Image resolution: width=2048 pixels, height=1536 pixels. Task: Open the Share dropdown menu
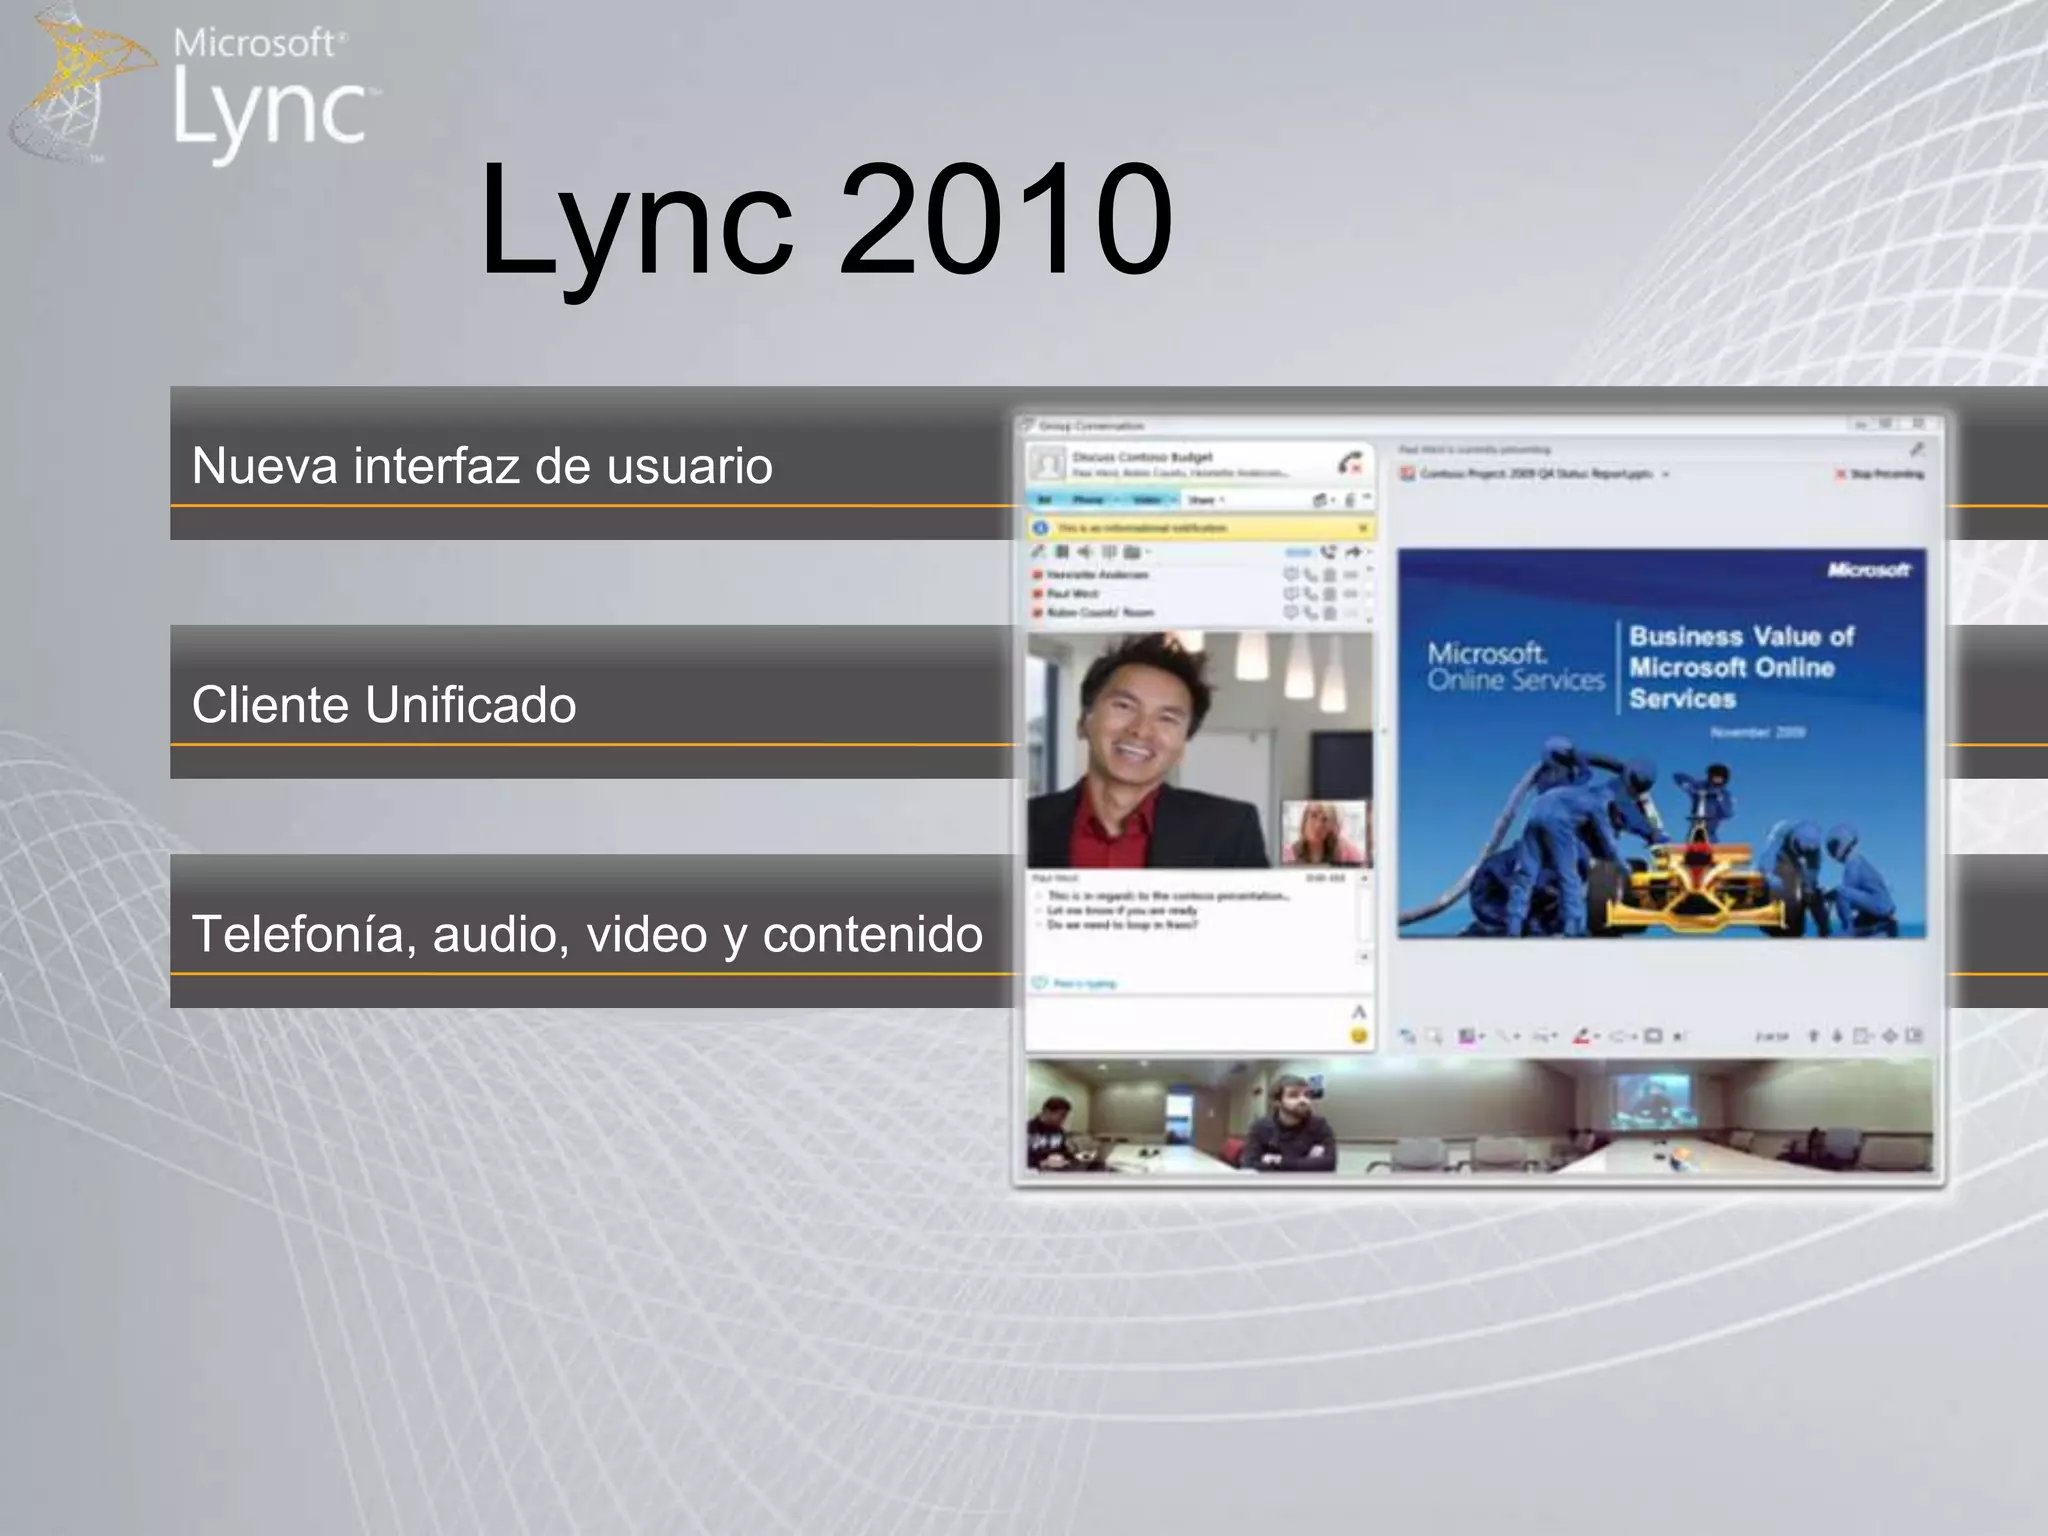[1206, 499]
